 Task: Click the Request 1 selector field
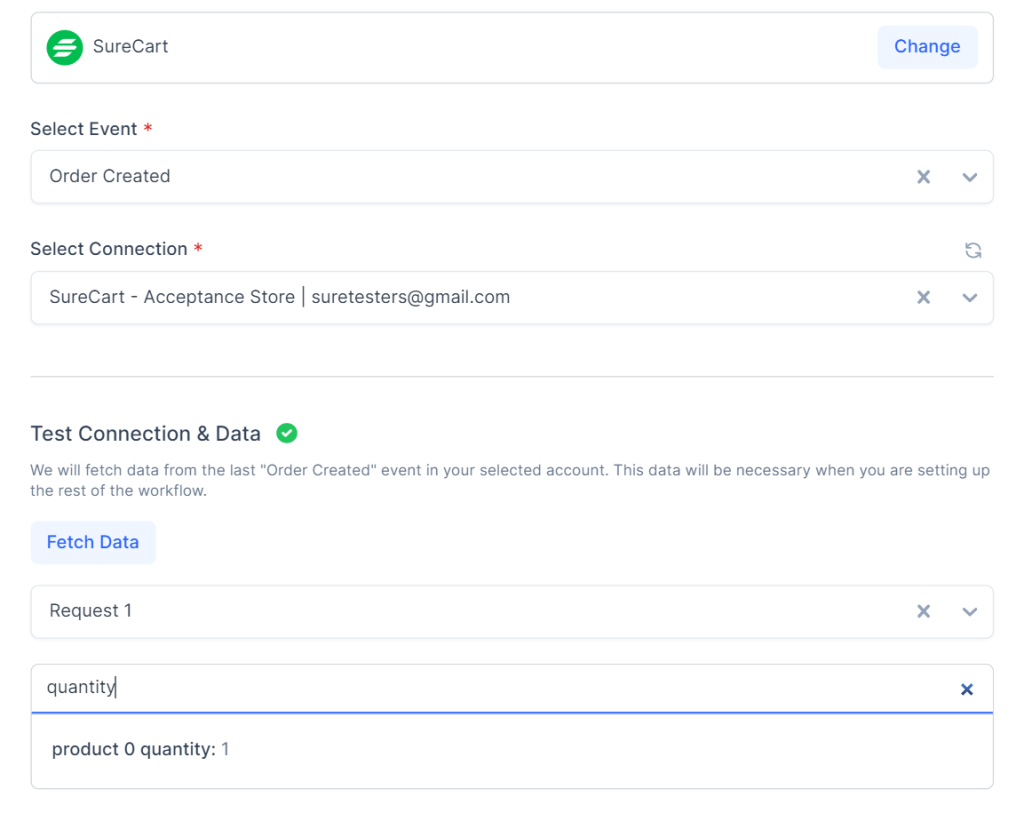(x=450, y=611)
